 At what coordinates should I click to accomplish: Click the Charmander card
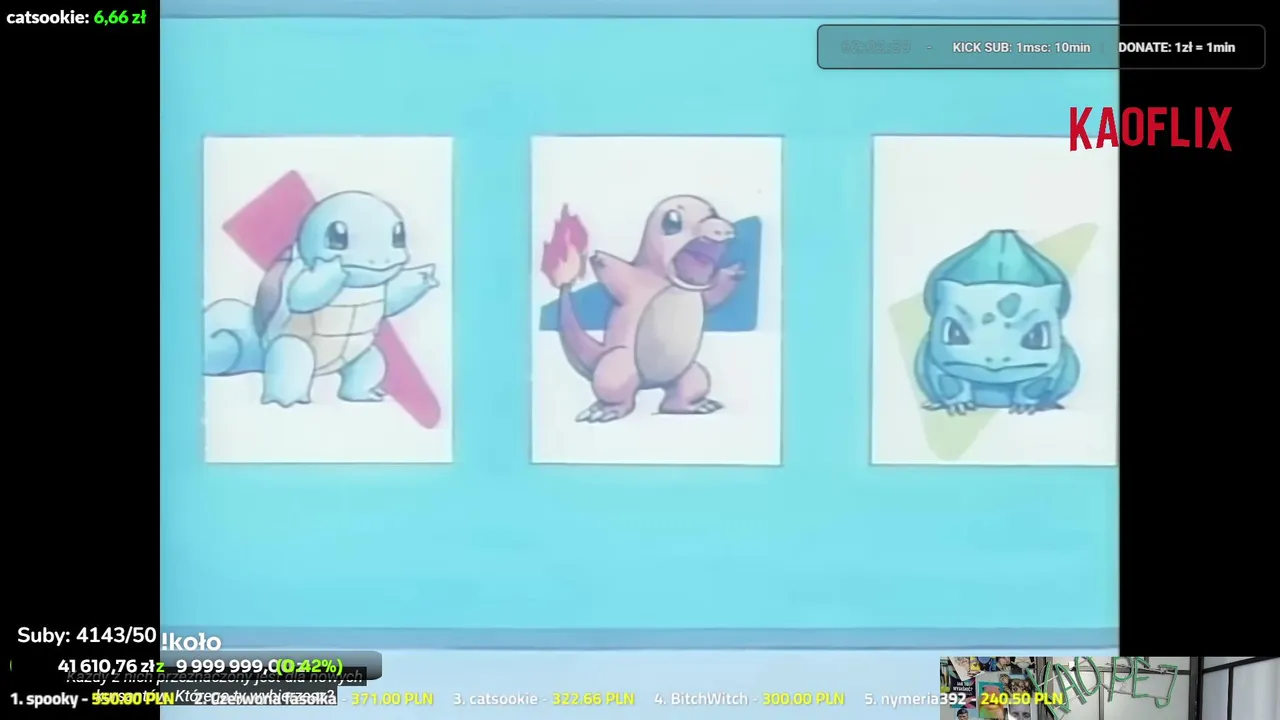click(x=656, y=300)
